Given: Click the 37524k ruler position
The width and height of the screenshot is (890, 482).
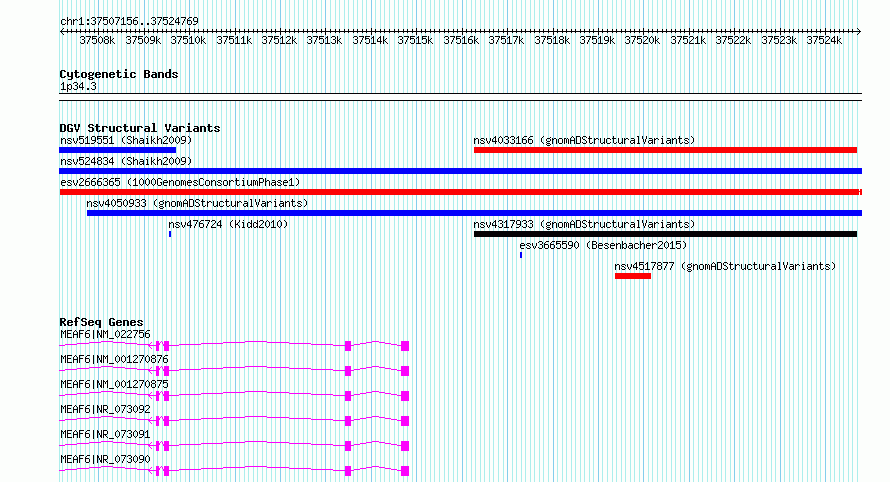Looking at the screenshot, I should pos(824,40).
